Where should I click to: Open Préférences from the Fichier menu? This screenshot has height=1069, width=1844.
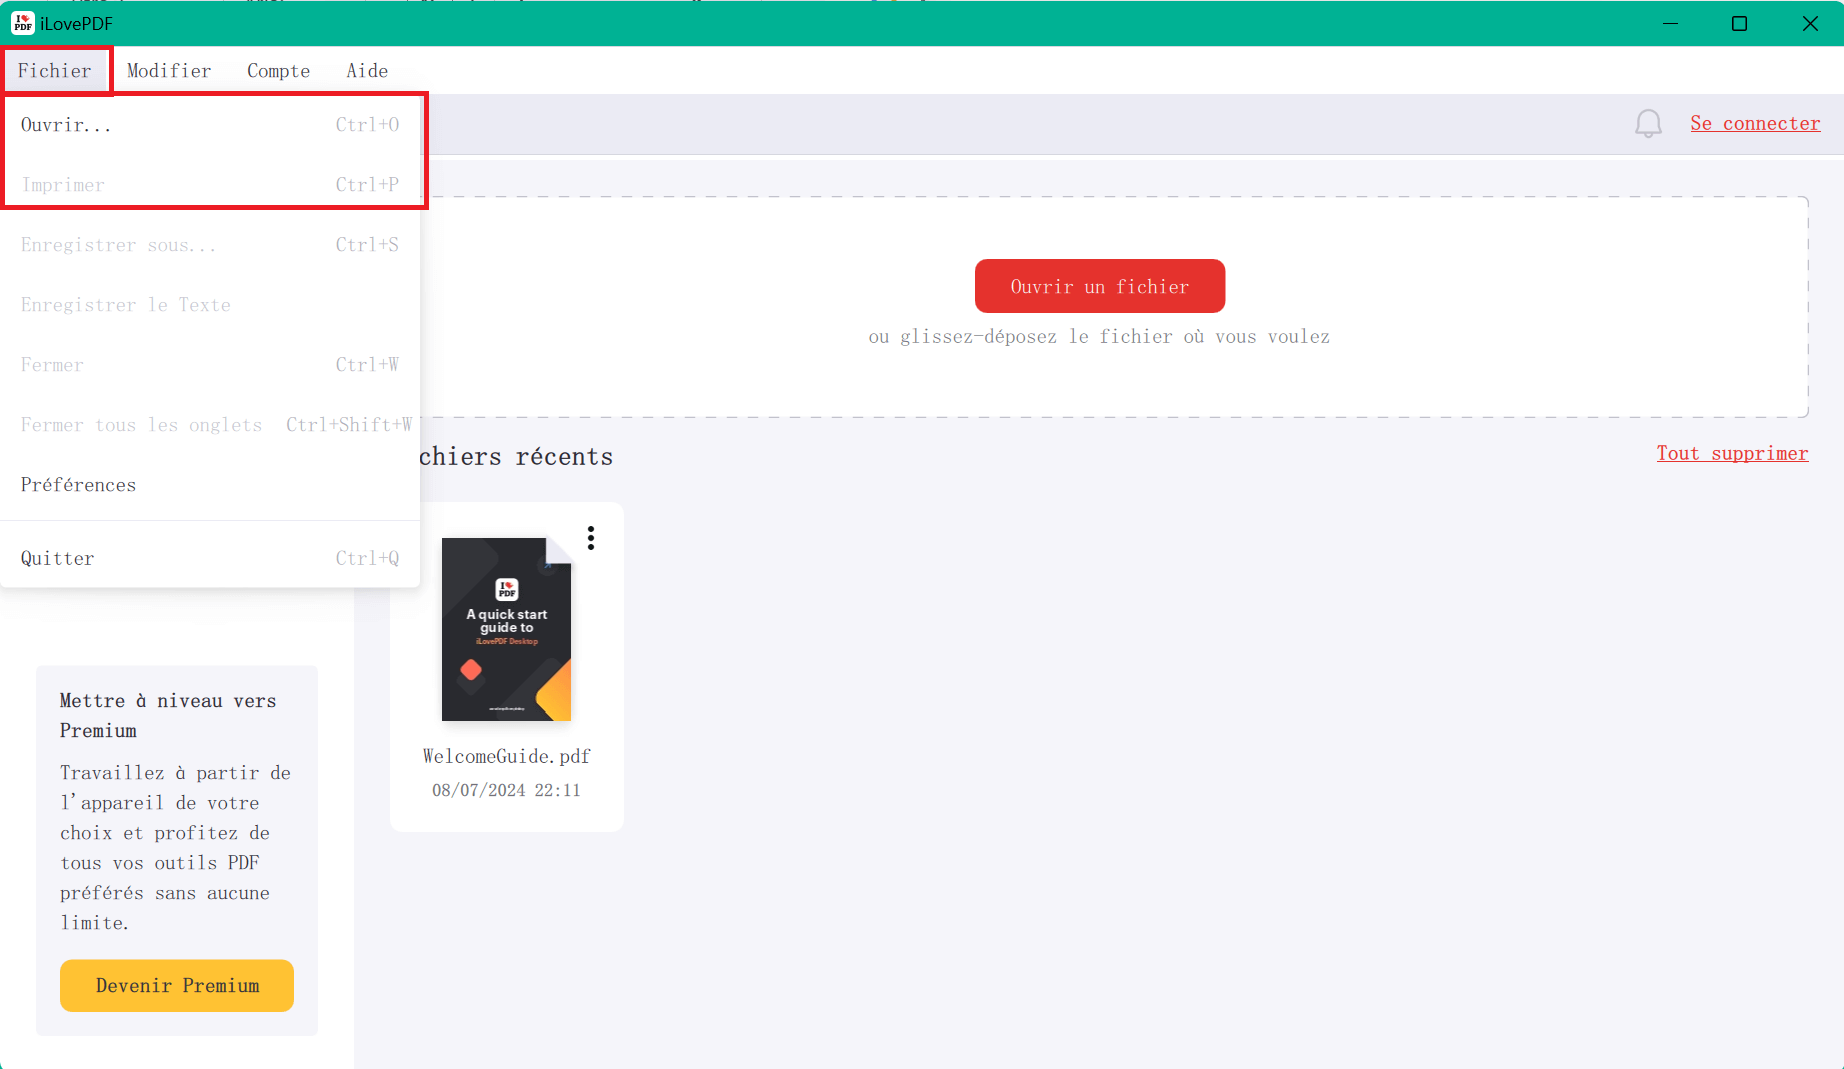click(x=210, y=485)
